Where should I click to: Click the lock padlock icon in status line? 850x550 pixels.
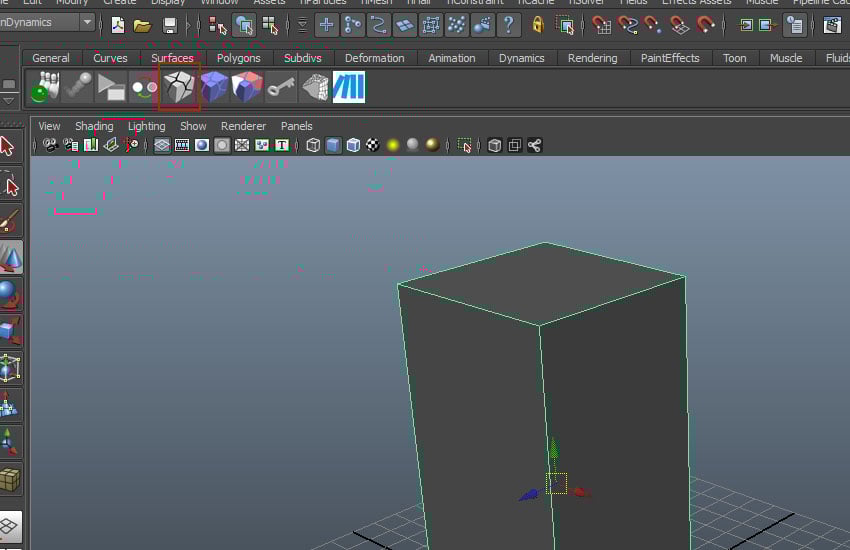[x=538, y=25]
